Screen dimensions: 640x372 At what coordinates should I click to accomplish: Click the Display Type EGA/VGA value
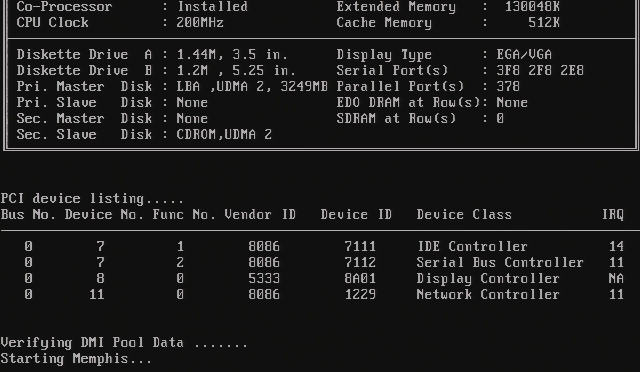(524, 54)
